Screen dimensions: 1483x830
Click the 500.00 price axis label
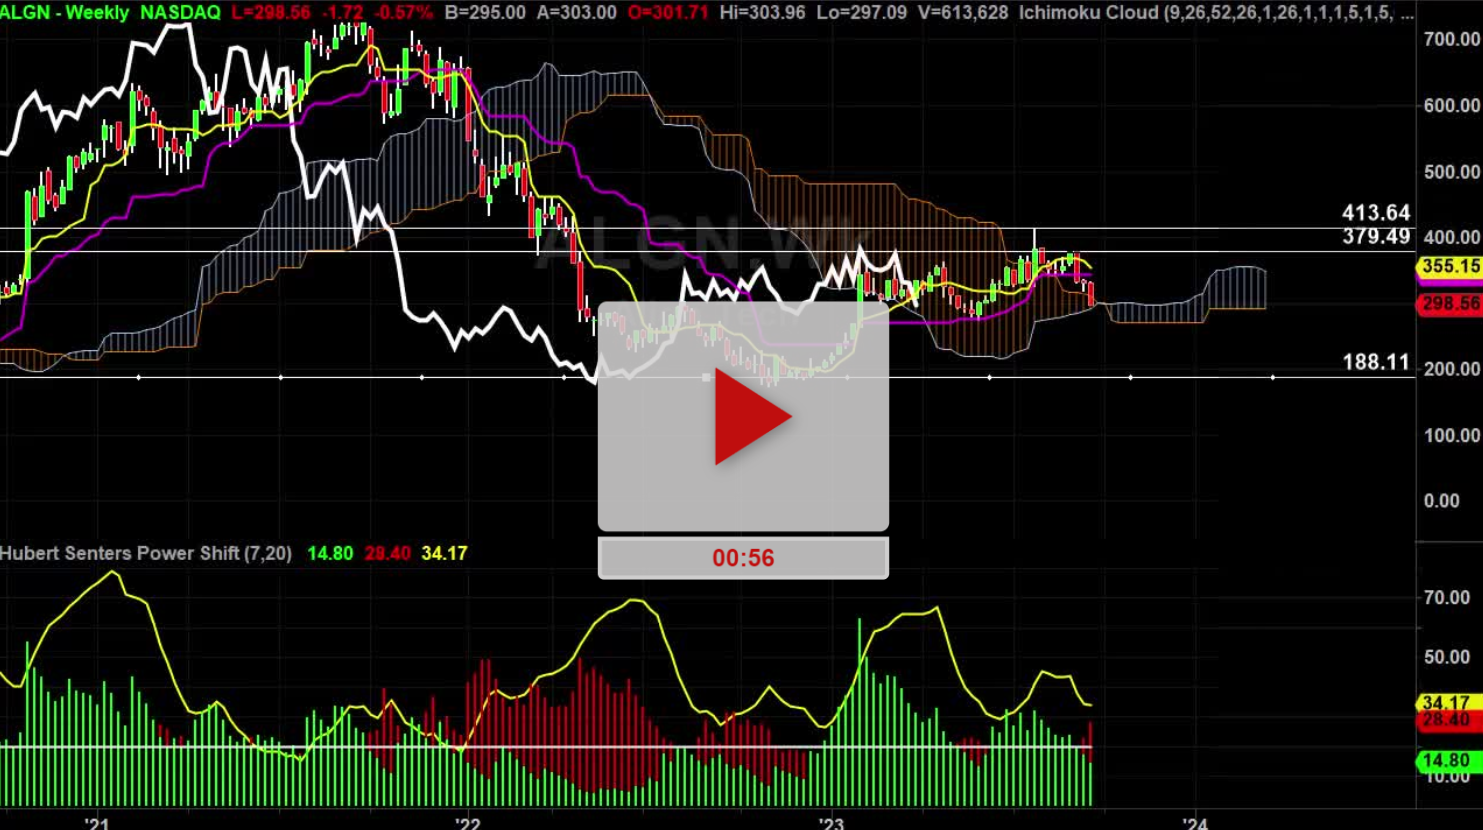pyautogui.click(x=1452, y=171)
